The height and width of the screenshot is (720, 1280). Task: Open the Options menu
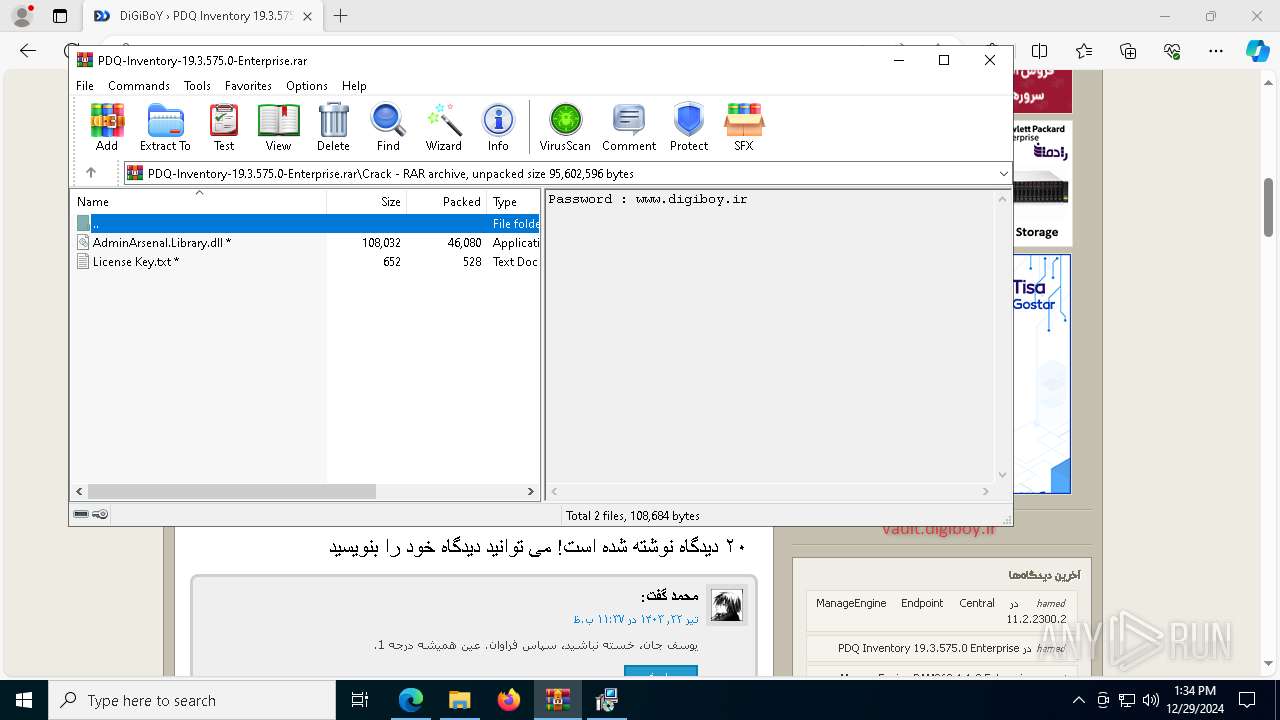coord(307,86)
